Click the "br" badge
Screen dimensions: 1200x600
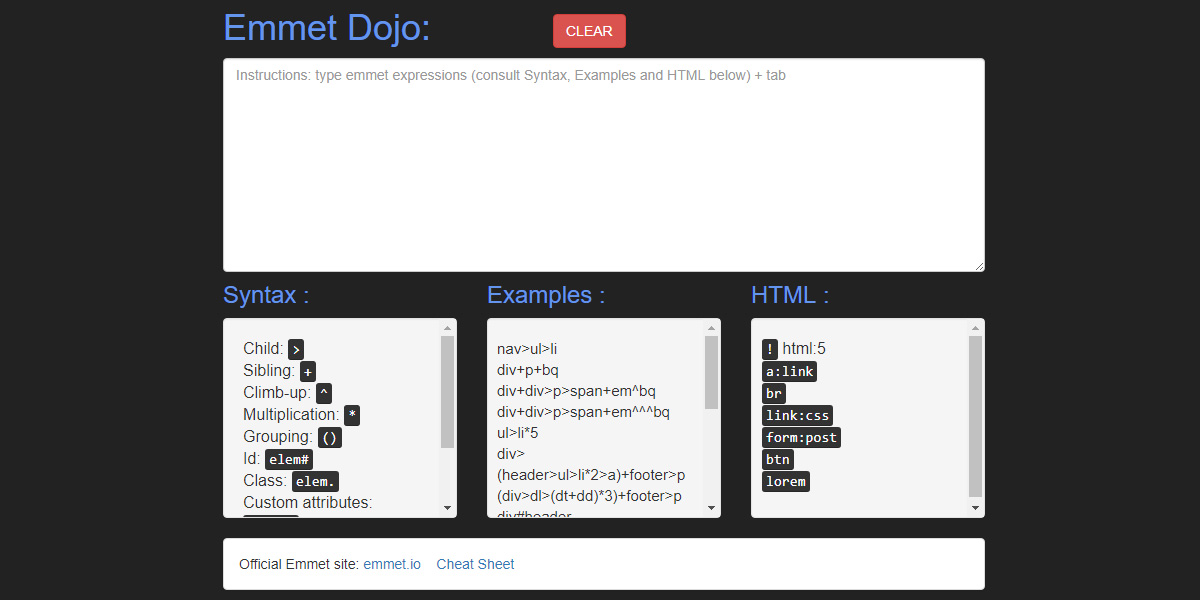coord(774,393)
